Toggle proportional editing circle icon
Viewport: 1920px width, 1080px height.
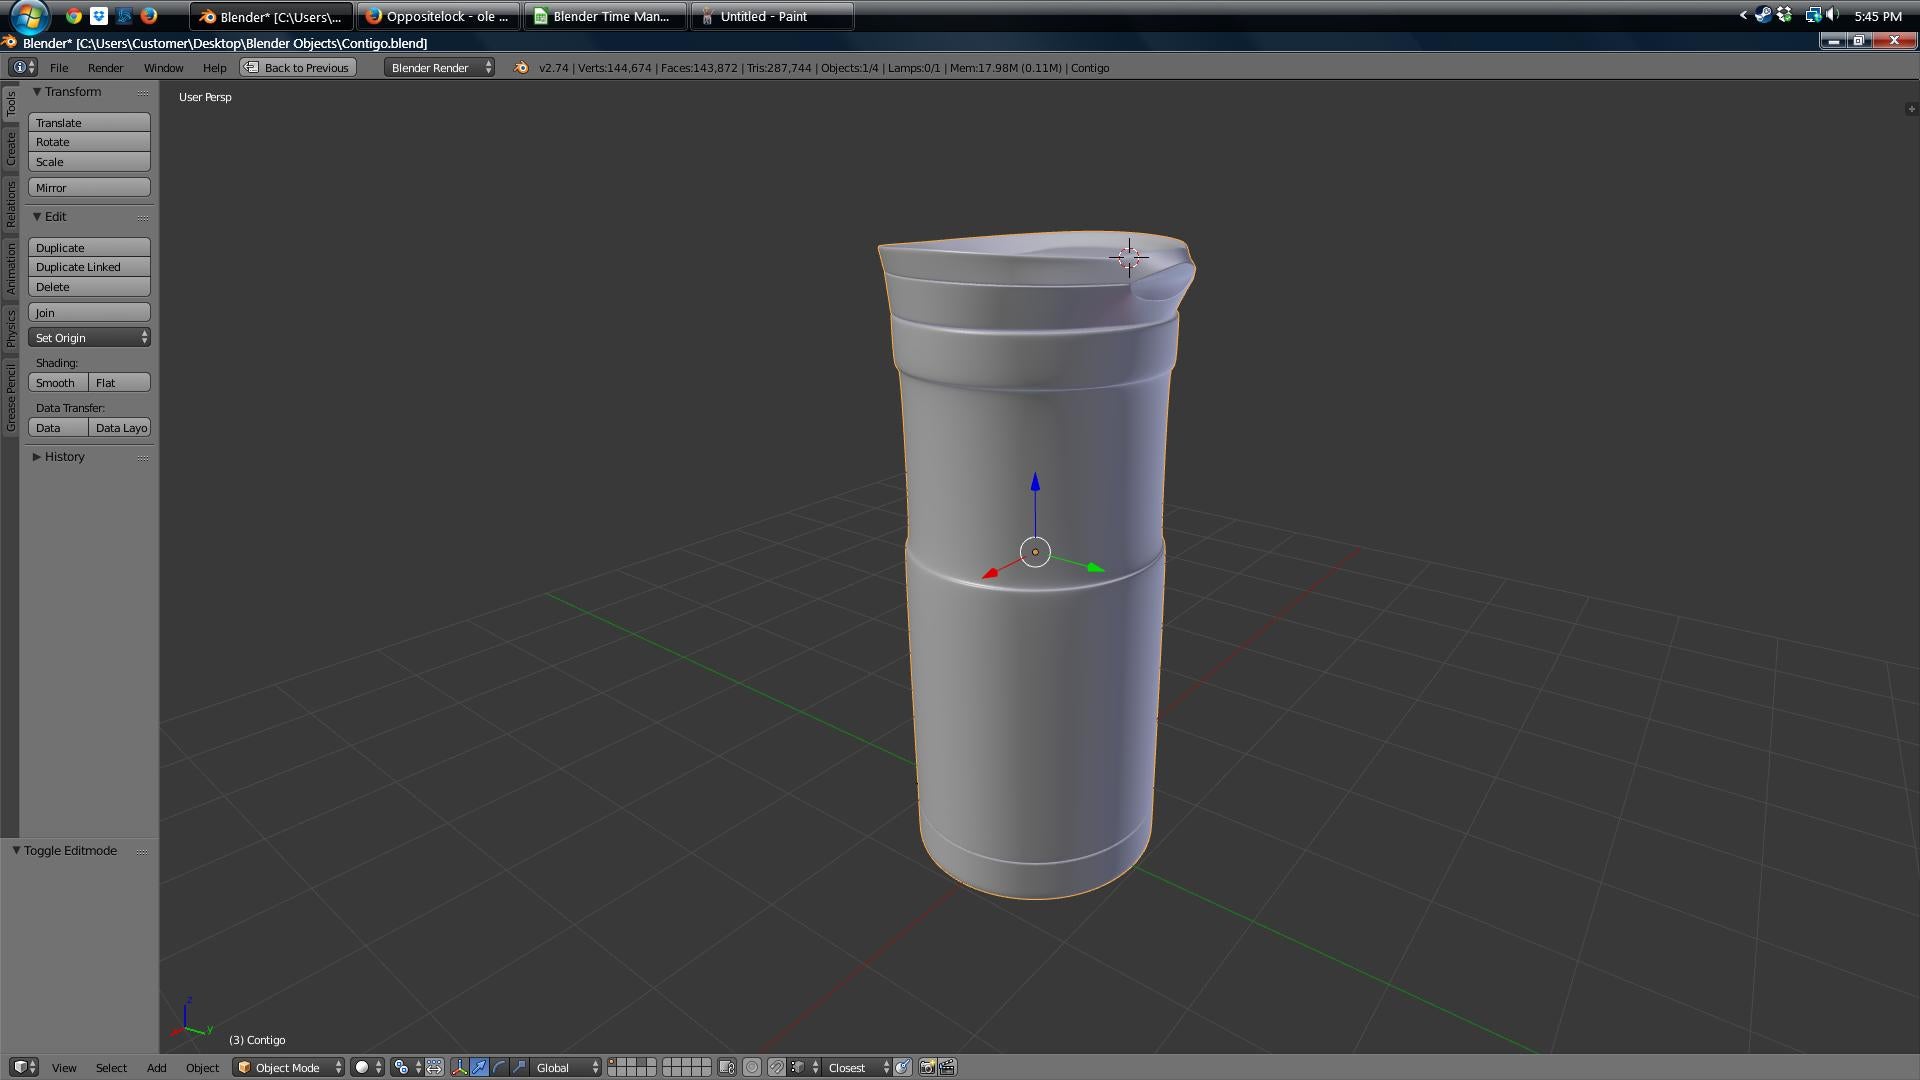752,1067
